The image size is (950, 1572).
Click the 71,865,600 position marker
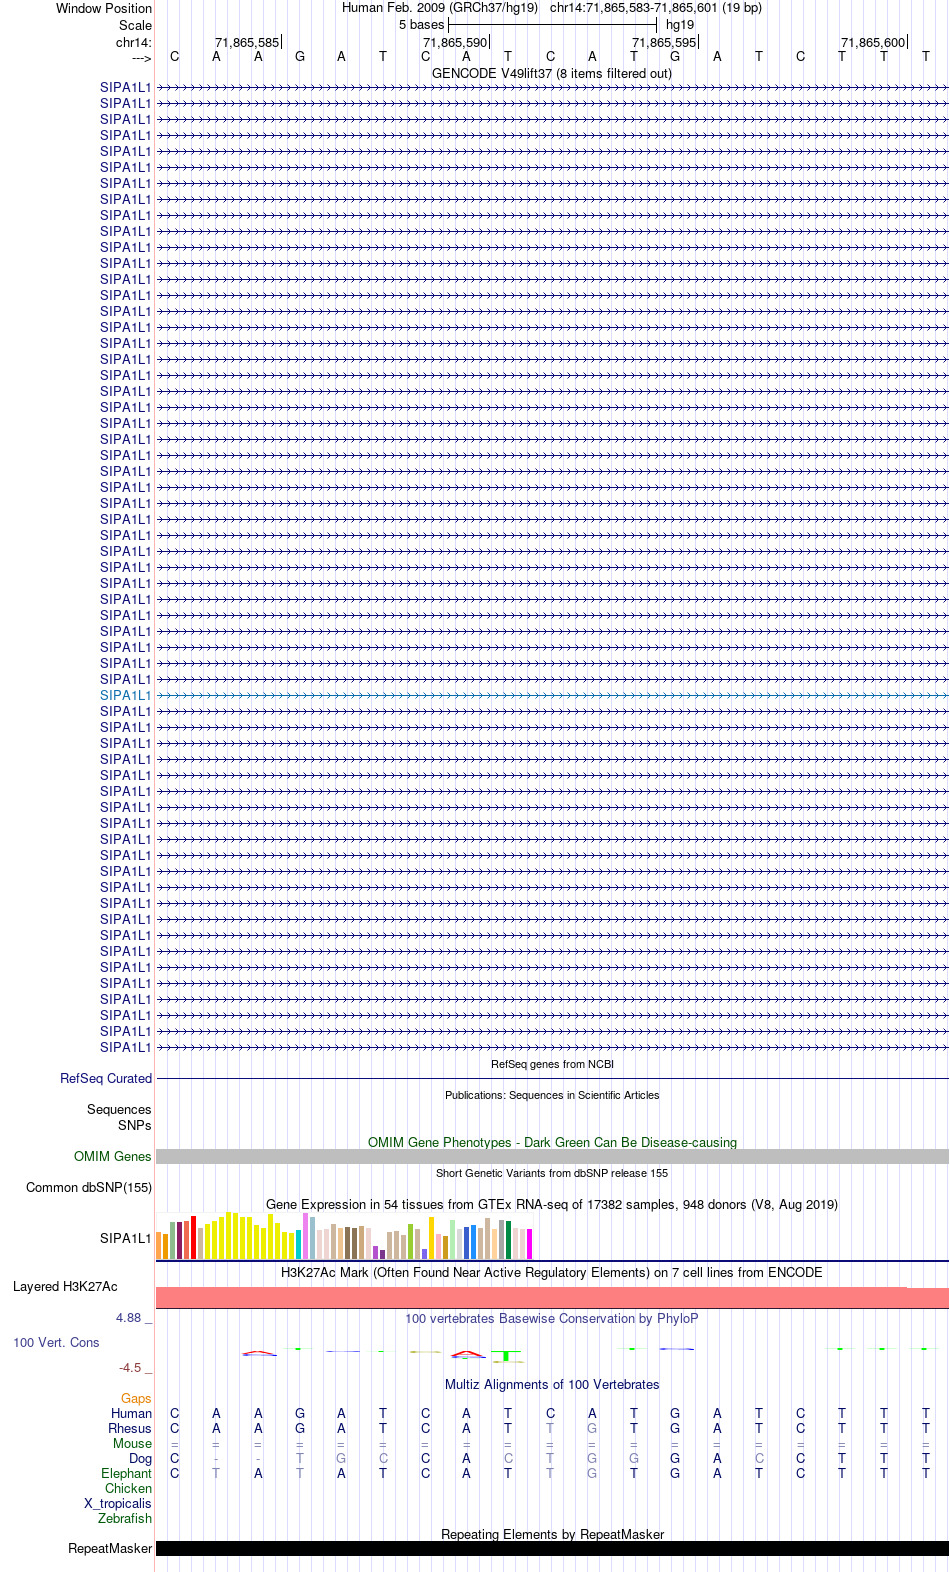873,42
